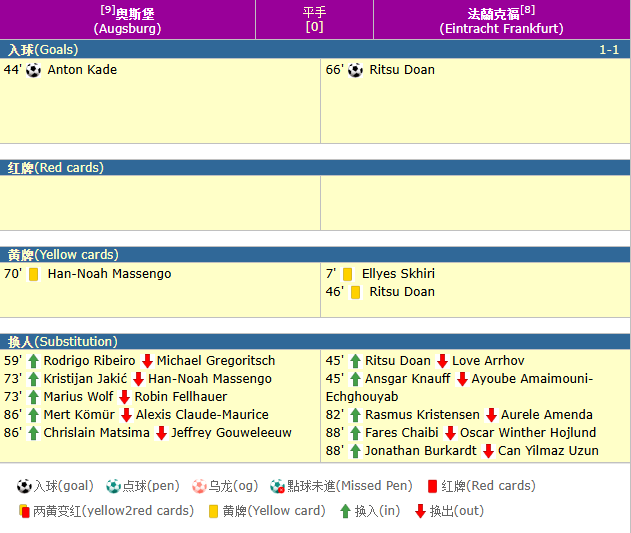The image size is (631, 533).
Task: Click the missed penalty icon in legend
Action: pos(277,486)
